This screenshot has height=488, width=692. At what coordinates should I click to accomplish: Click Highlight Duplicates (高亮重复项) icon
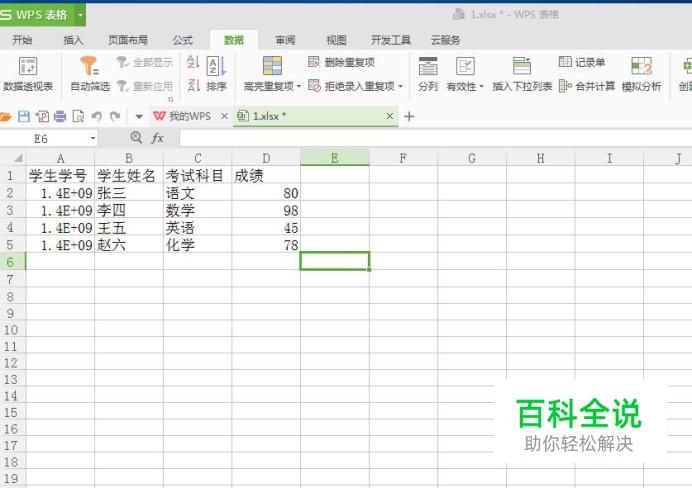[x=272, y=66]
